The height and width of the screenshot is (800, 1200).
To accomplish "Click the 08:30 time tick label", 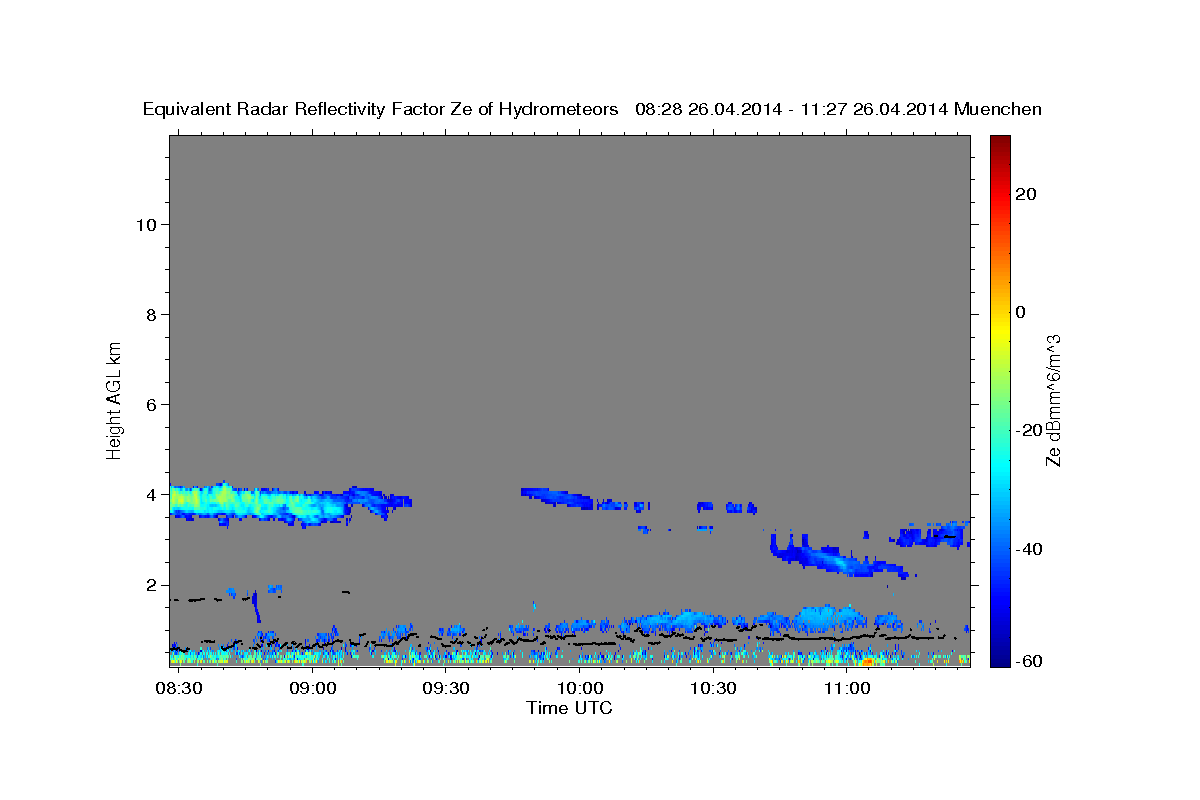I will 180,690.
